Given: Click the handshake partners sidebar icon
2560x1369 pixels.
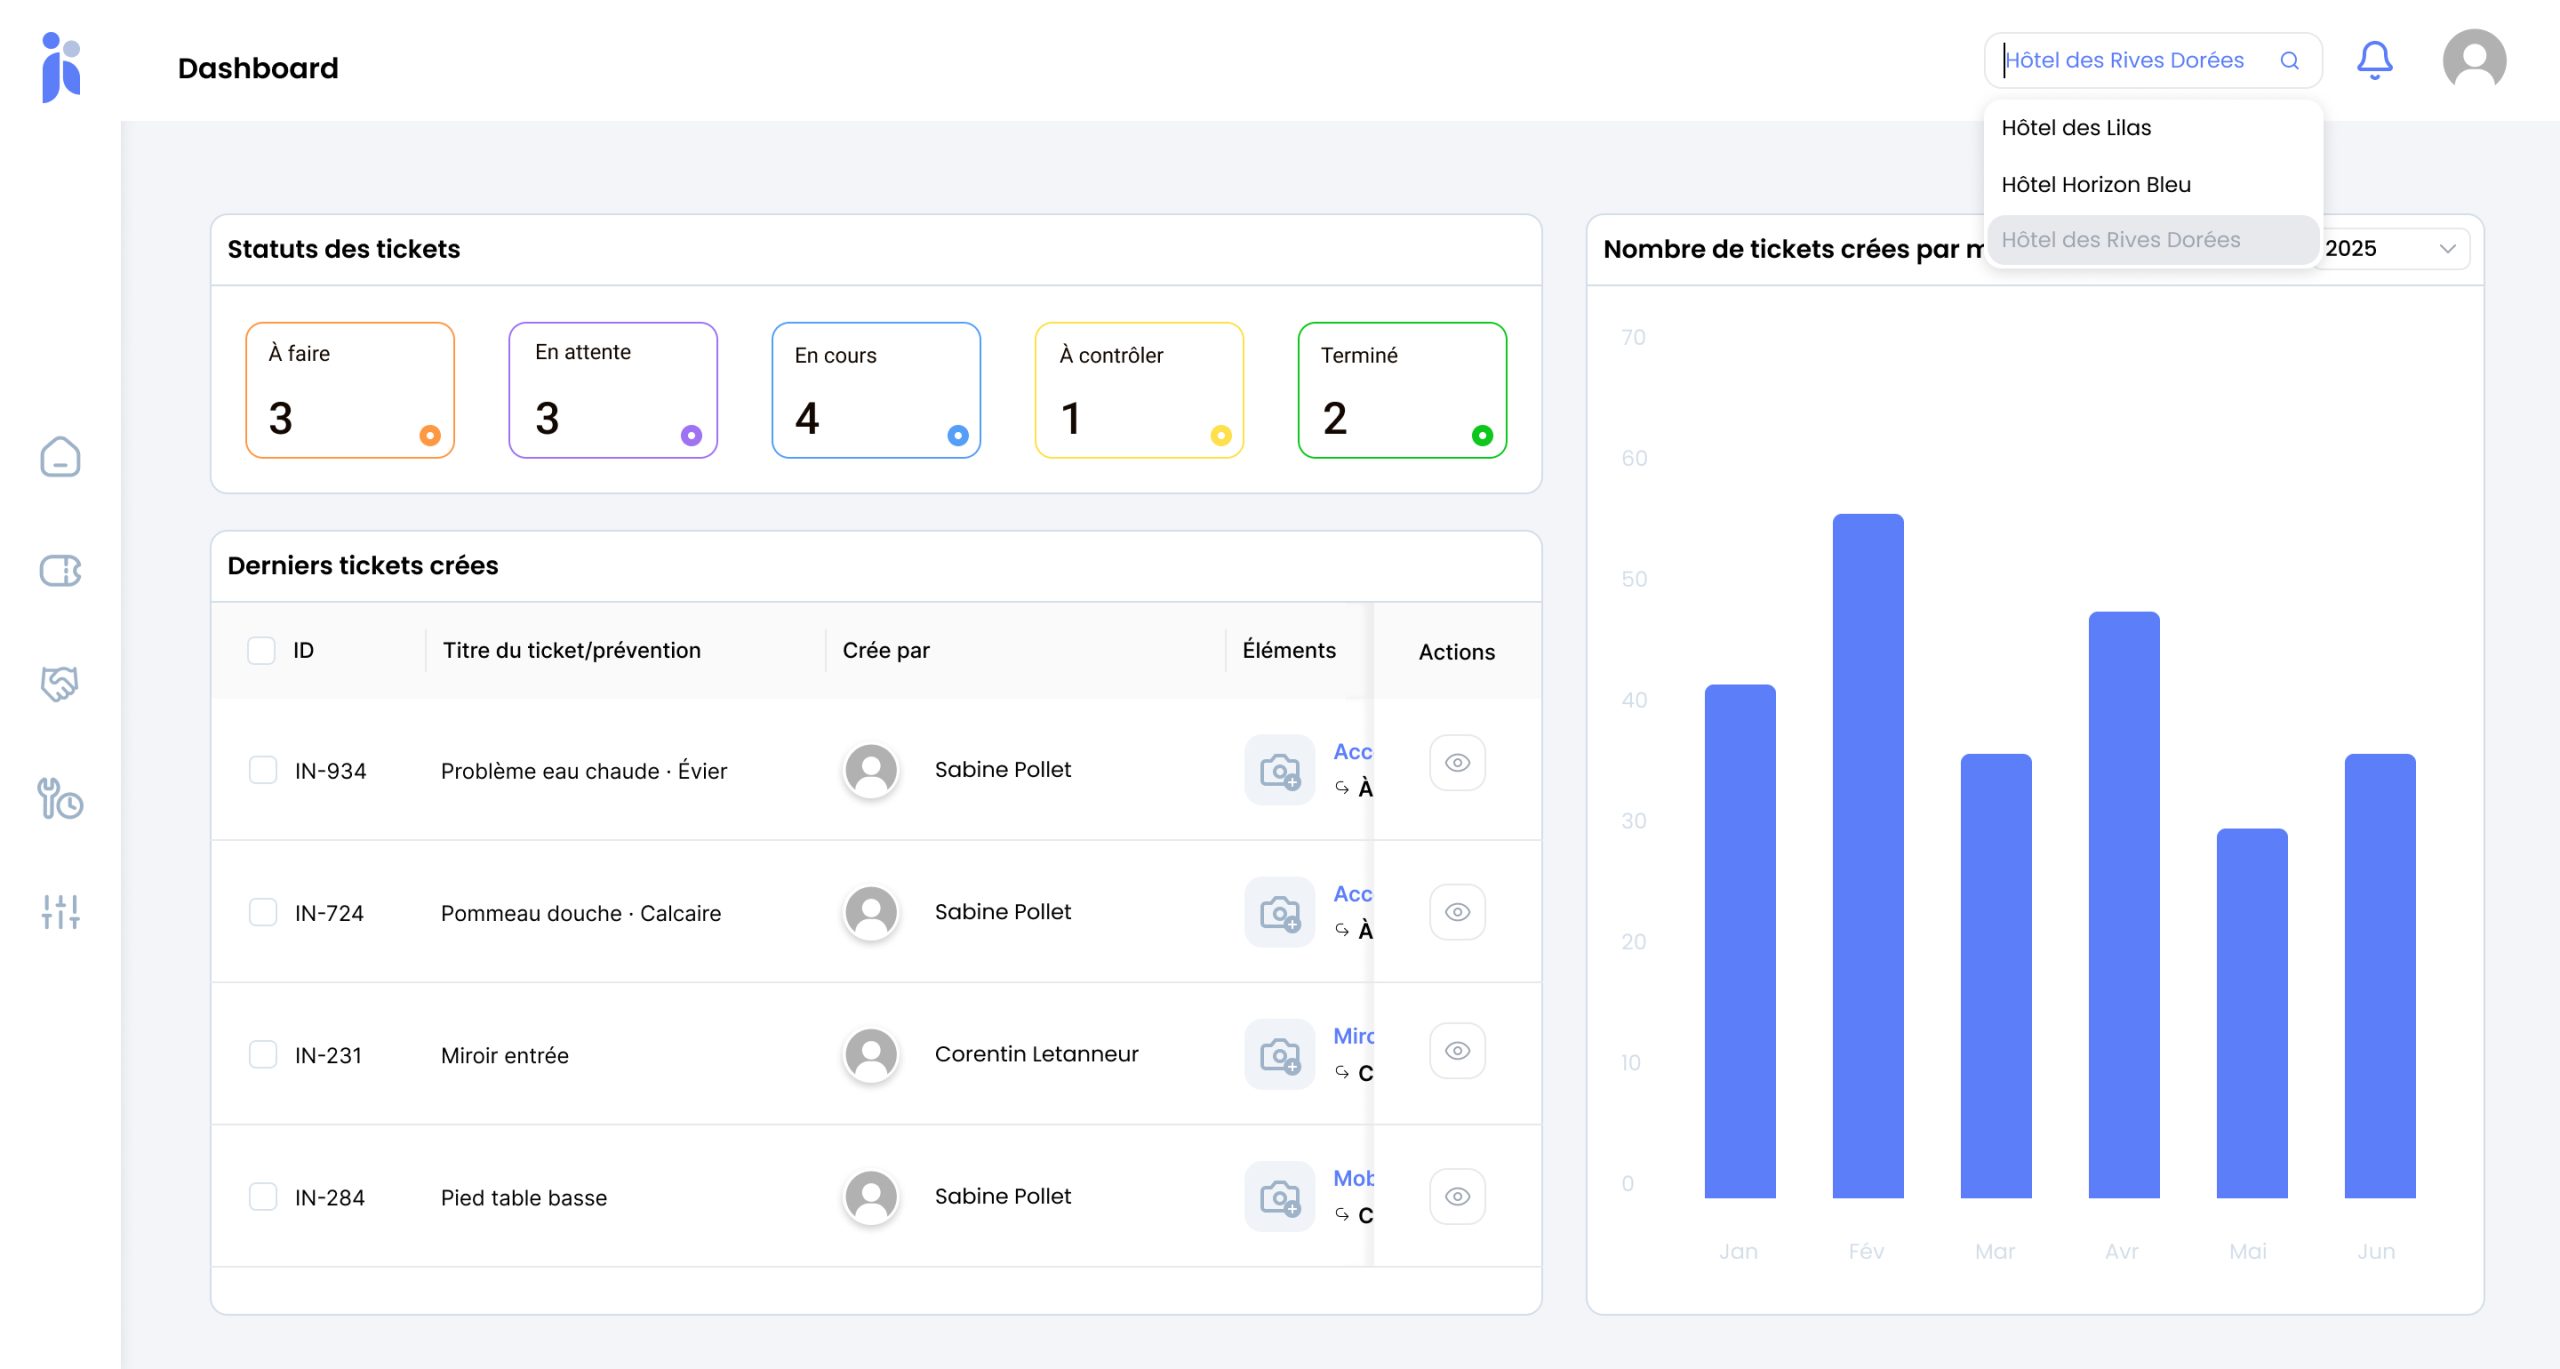Looking at the screenshot, I should (x=60, y=684).
